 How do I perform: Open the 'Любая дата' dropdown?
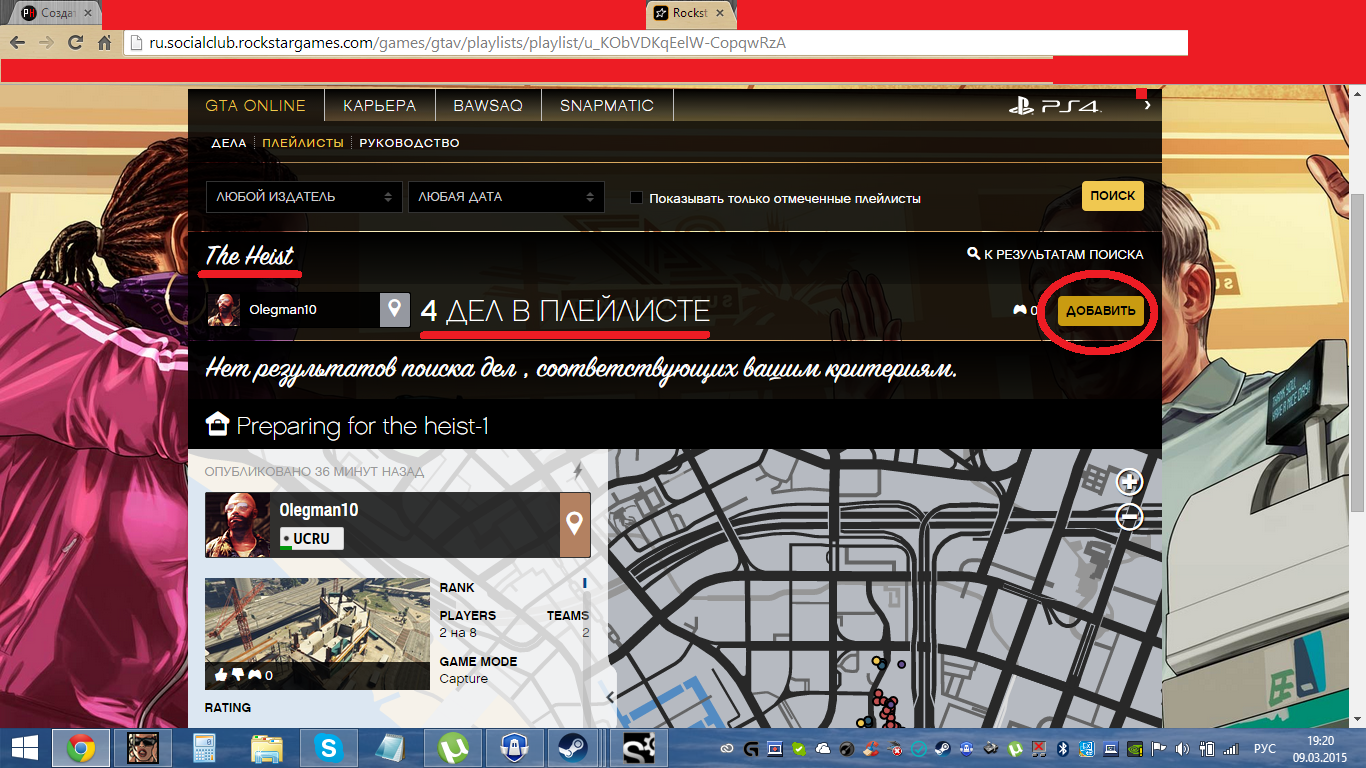(506, 197)
